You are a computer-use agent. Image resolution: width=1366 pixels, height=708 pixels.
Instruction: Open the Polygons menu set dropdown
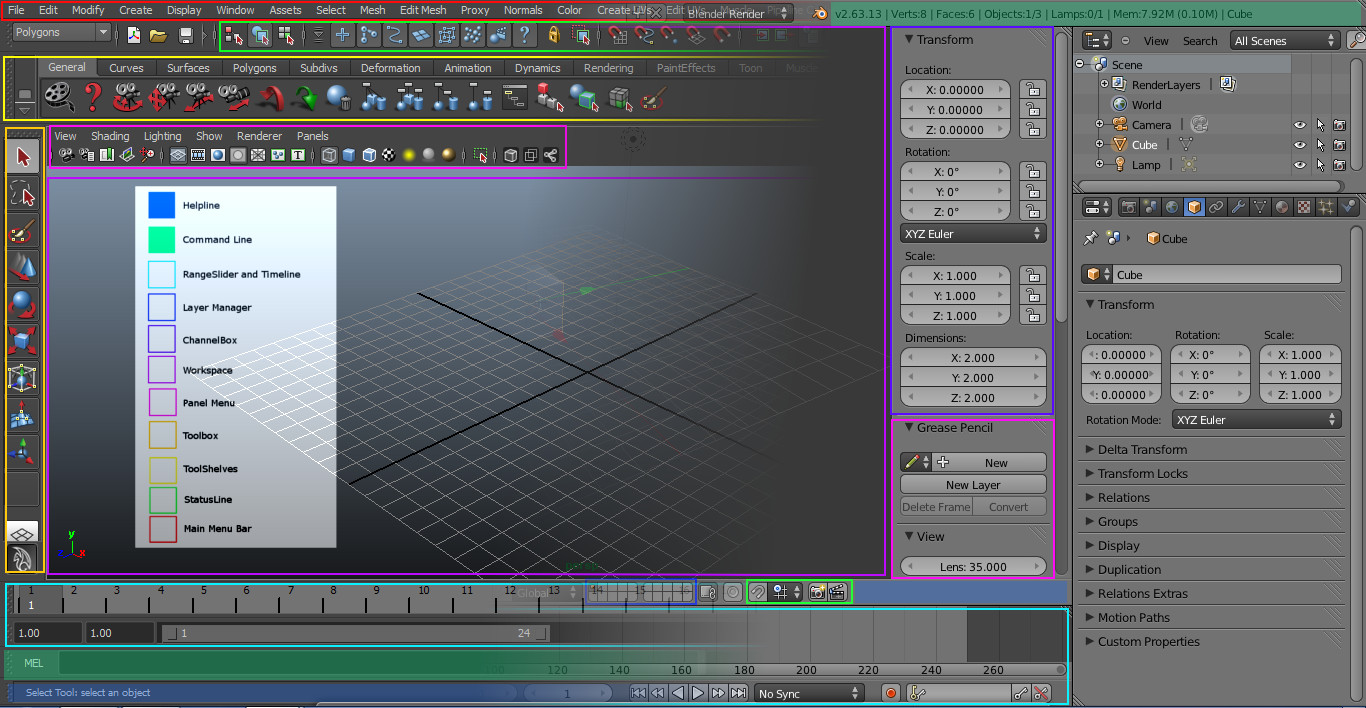tap(61, 33)
